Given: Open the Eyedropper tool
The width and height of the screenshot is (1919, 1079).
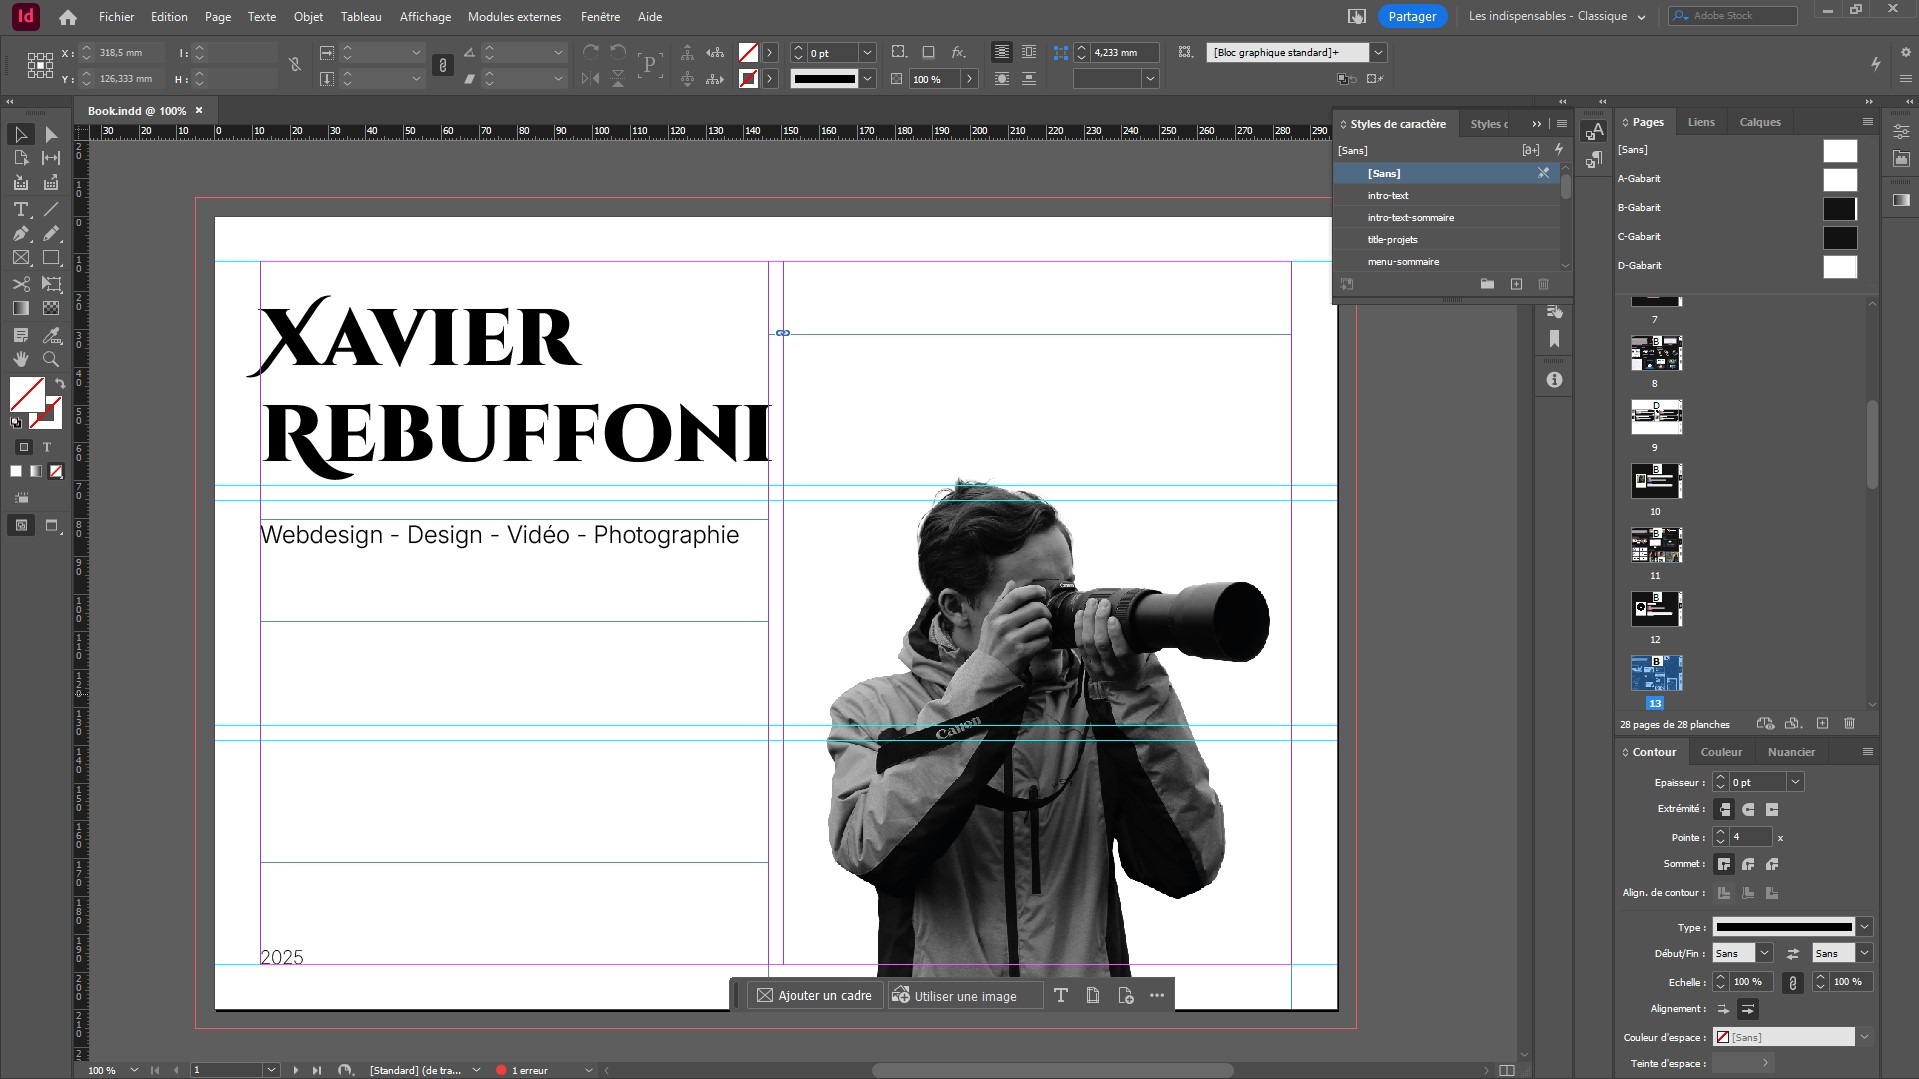Looking at the screenshot, I should point(50,333).
